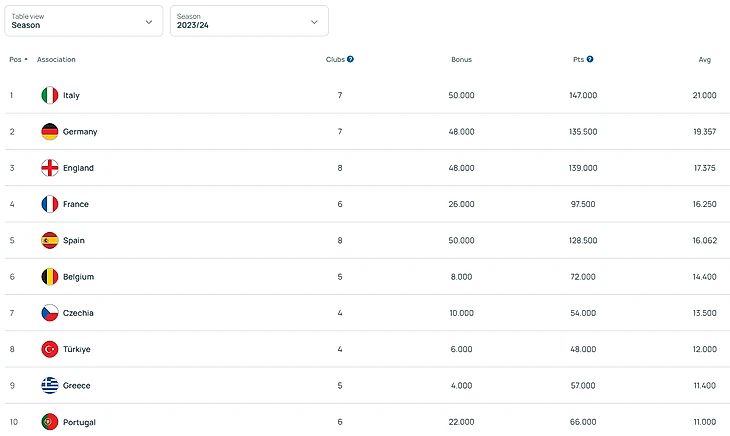Image resolution: width=730 pixels, height=436 pixels.
Task: Click the Türkiye flag icon
Action: [50, 349]
